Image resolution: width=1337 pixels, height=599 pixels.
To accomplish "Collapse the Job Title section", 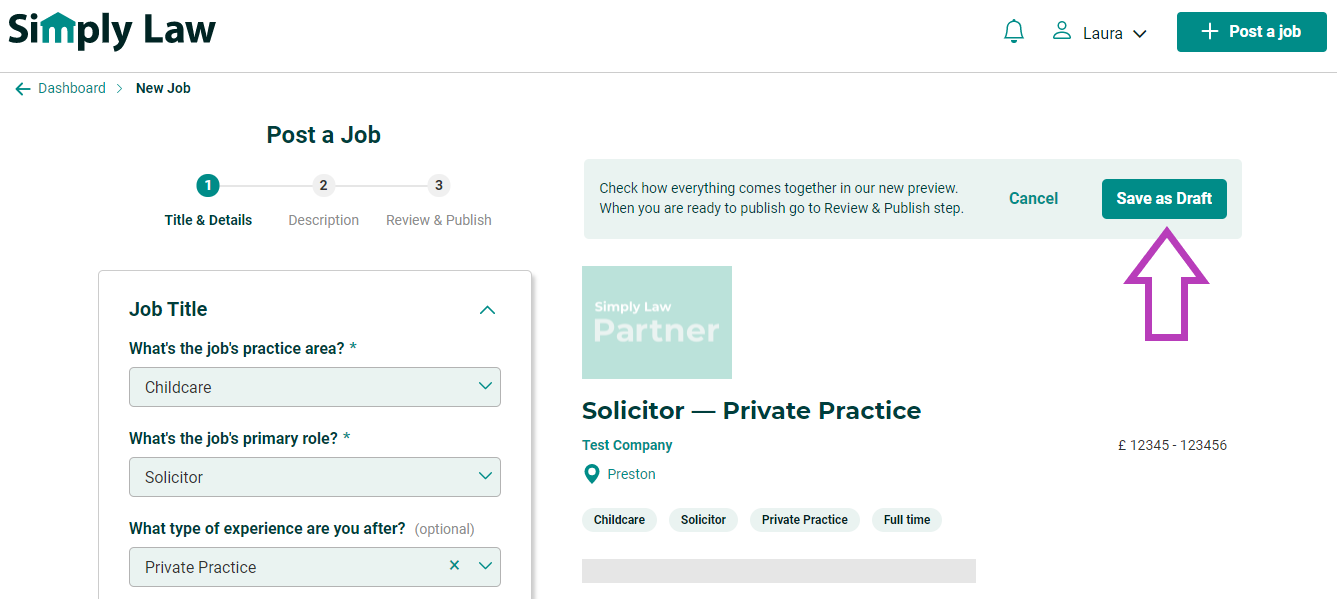I will [487, 310].
